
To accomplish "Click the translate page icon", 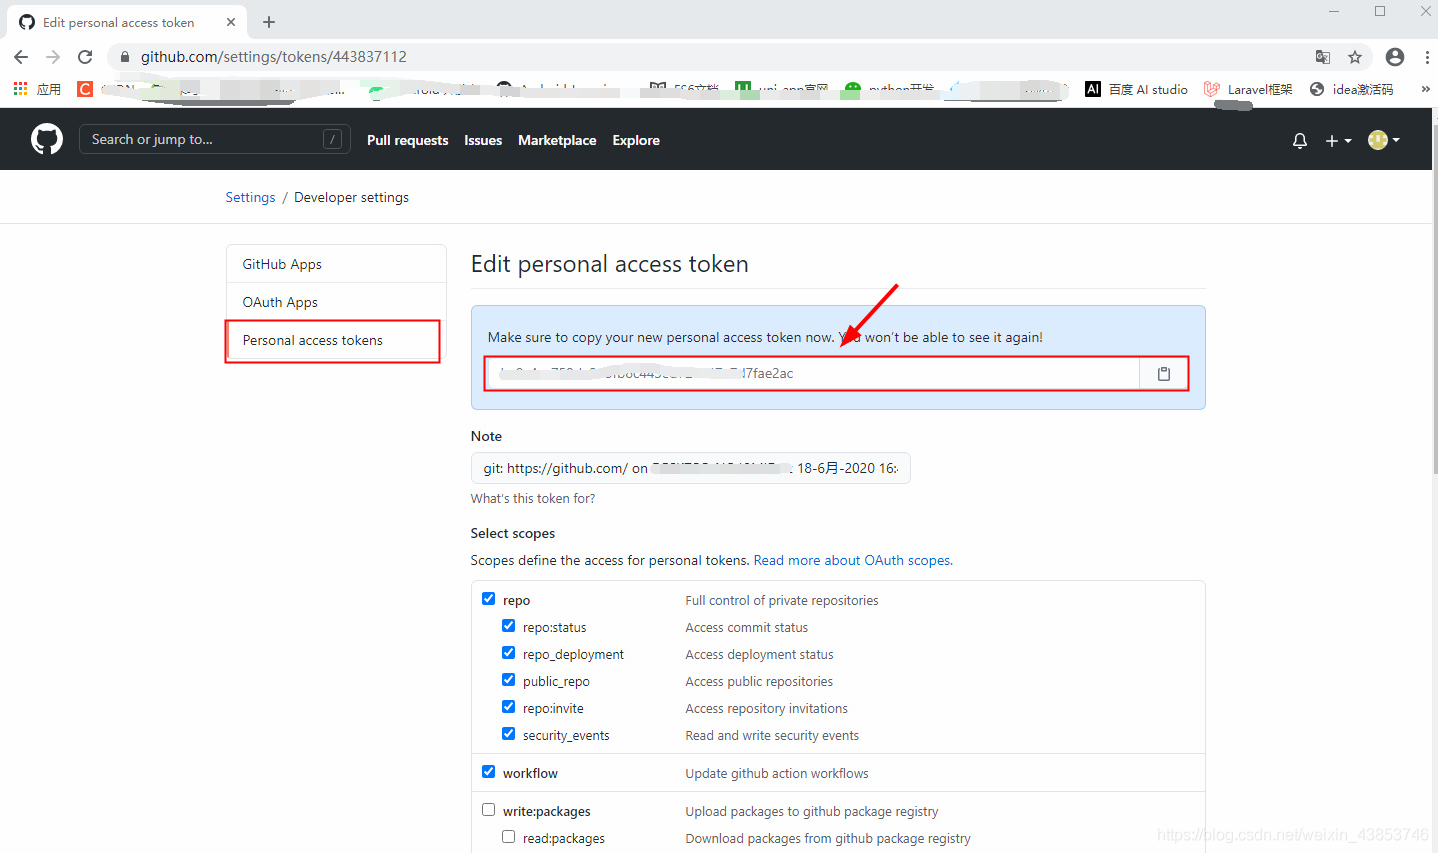I will pyautogui.click(x=1323, y=57).
